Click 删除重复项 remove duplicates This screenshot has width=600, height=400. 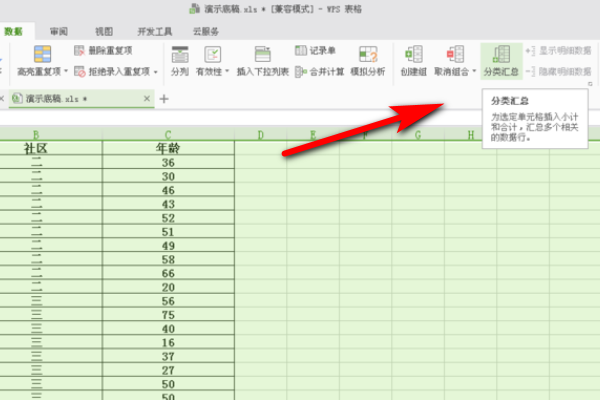tap(103, 51)
